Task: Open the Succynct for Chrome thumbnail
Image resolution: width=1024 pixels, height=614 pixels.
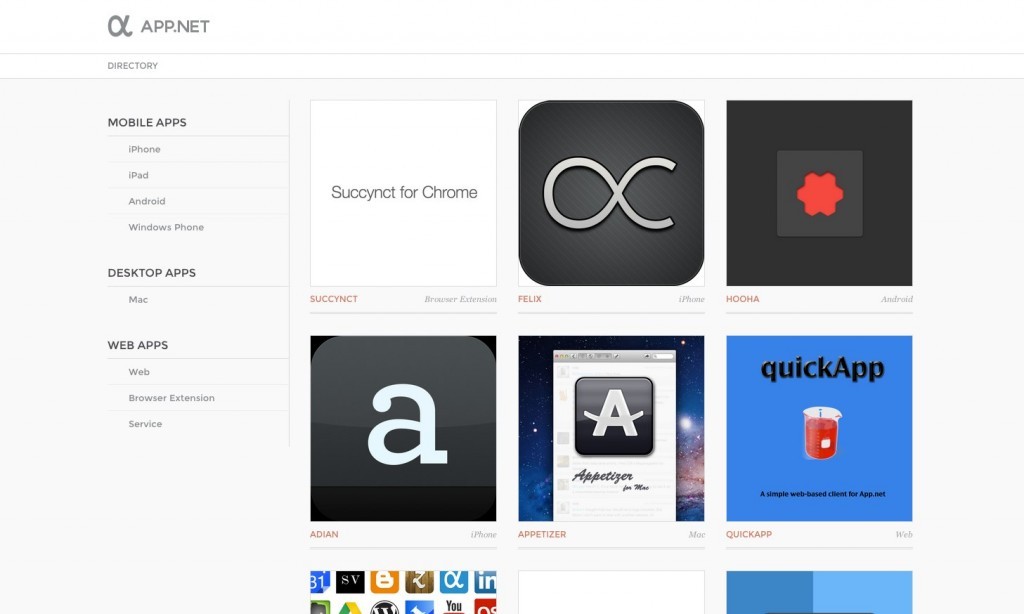Action: [403, 193]
